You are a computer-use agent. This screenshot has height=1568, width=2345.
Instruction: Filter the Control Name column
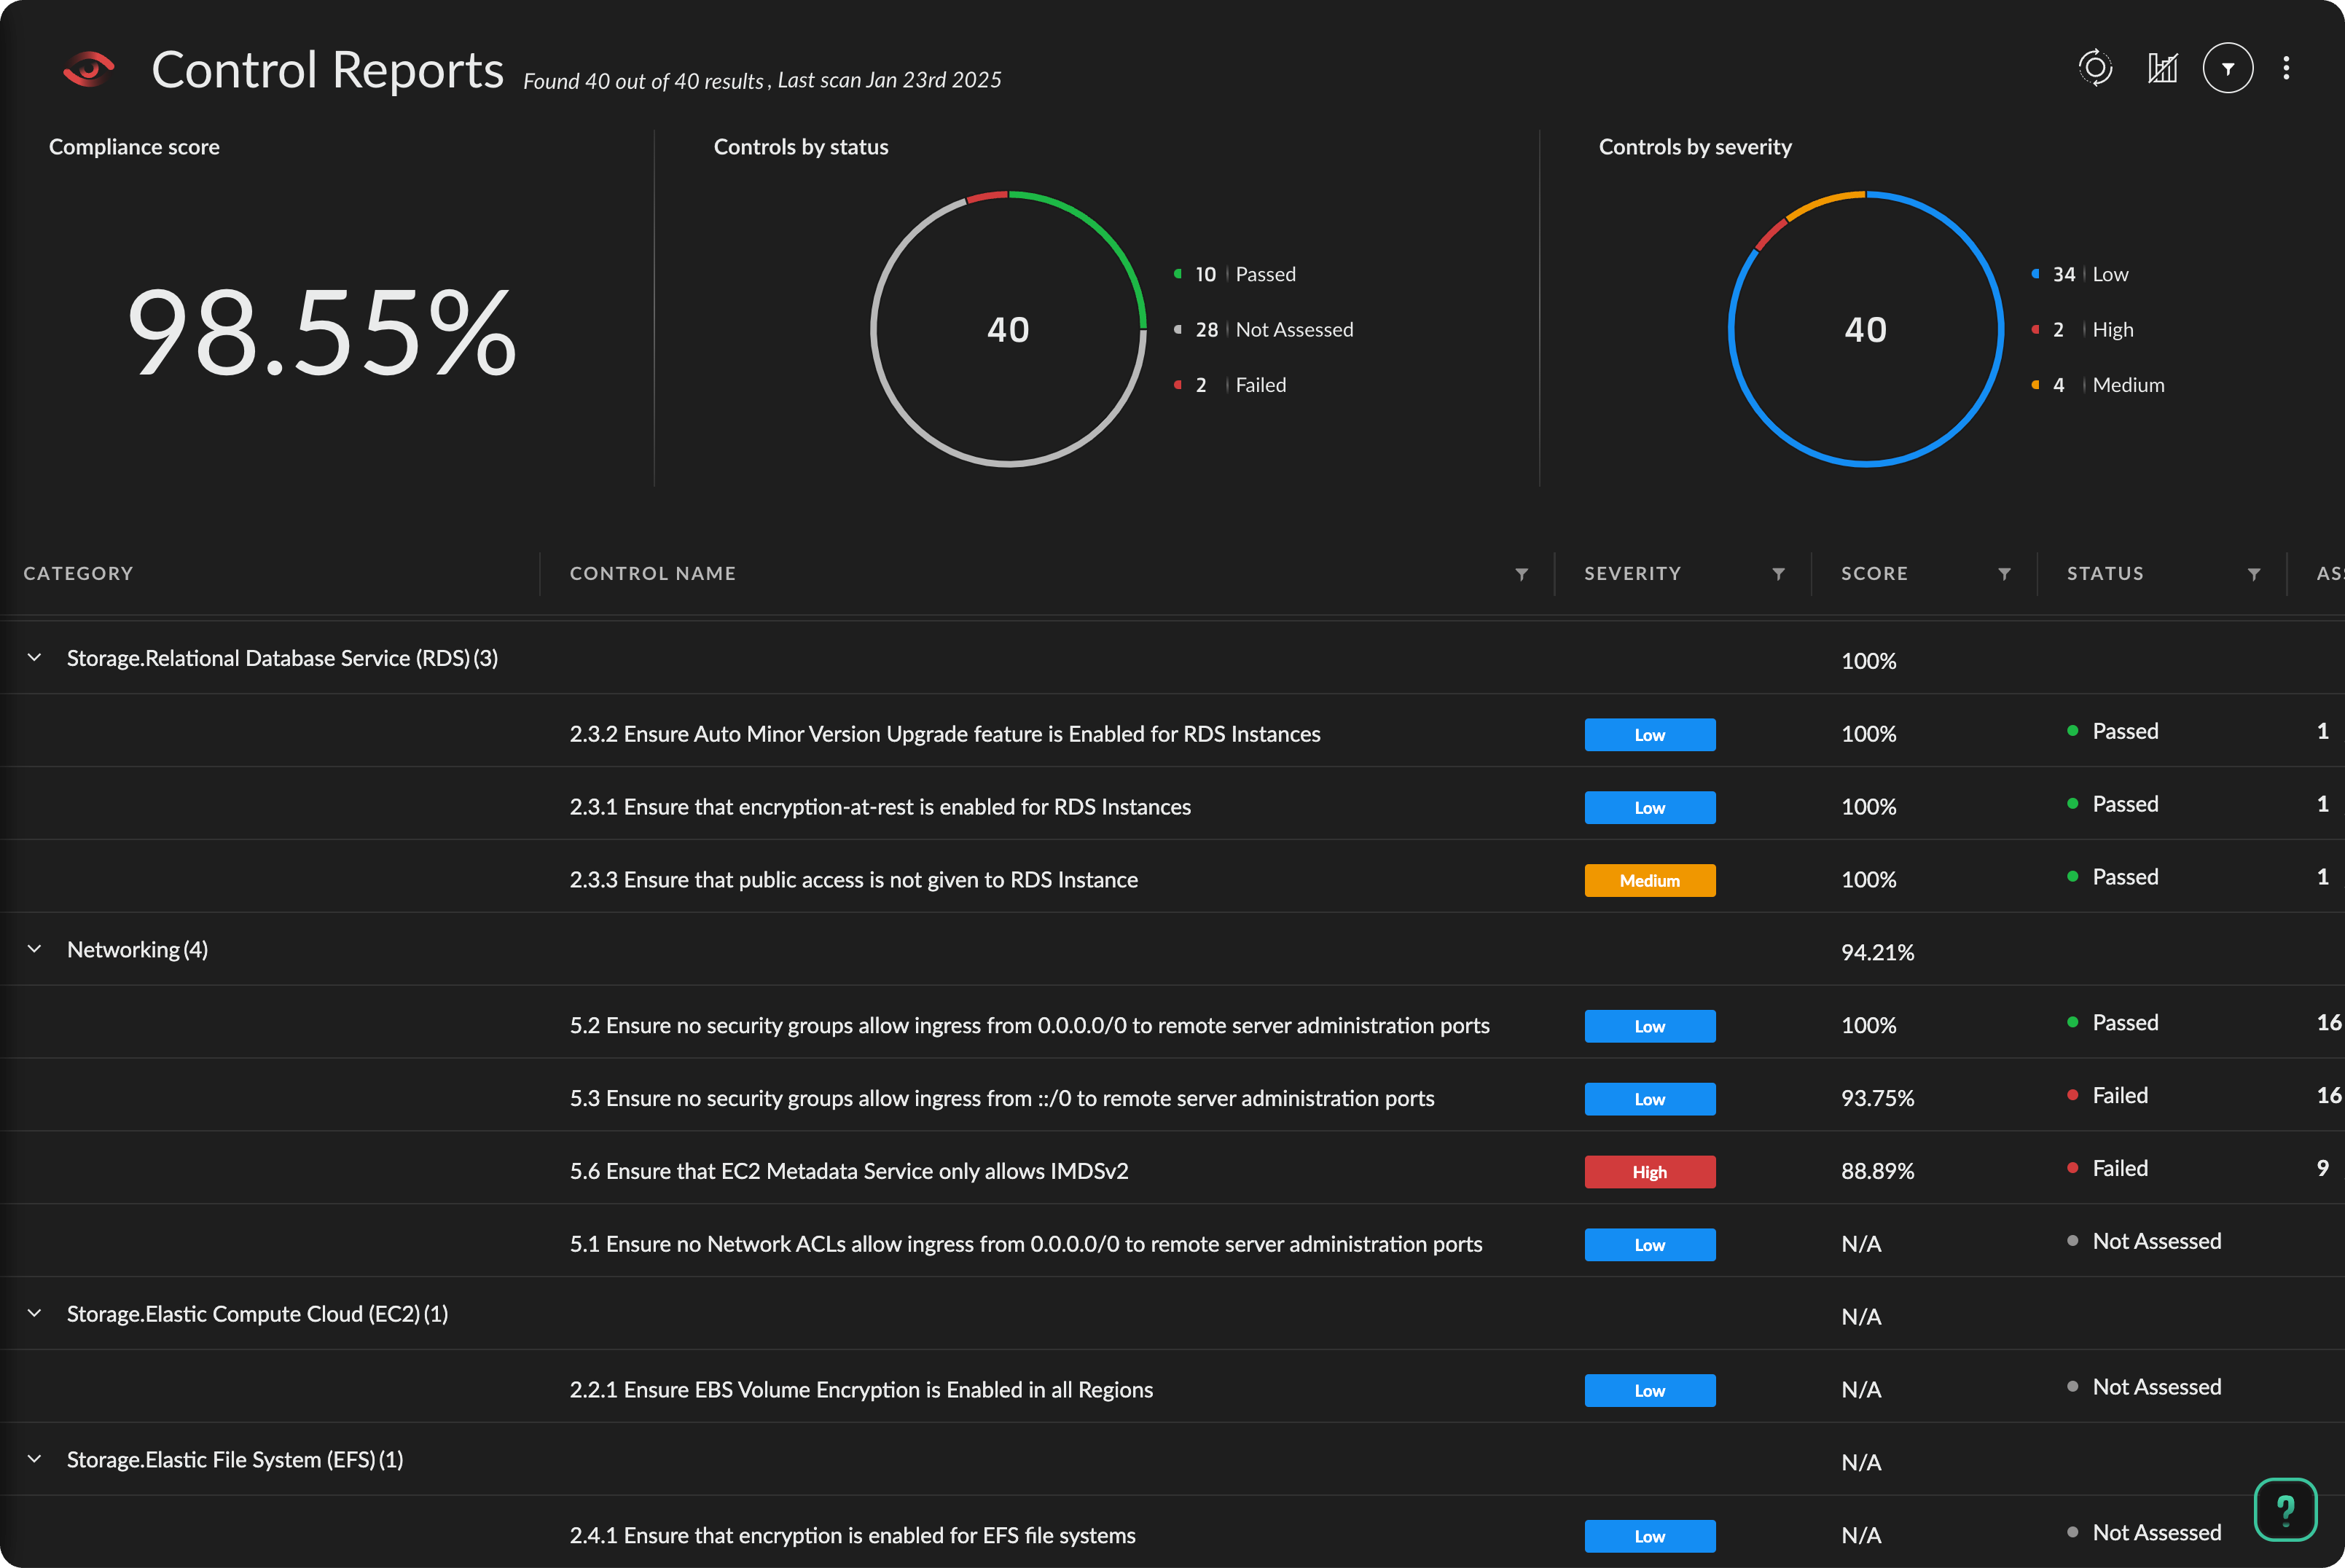[1521, 574]
